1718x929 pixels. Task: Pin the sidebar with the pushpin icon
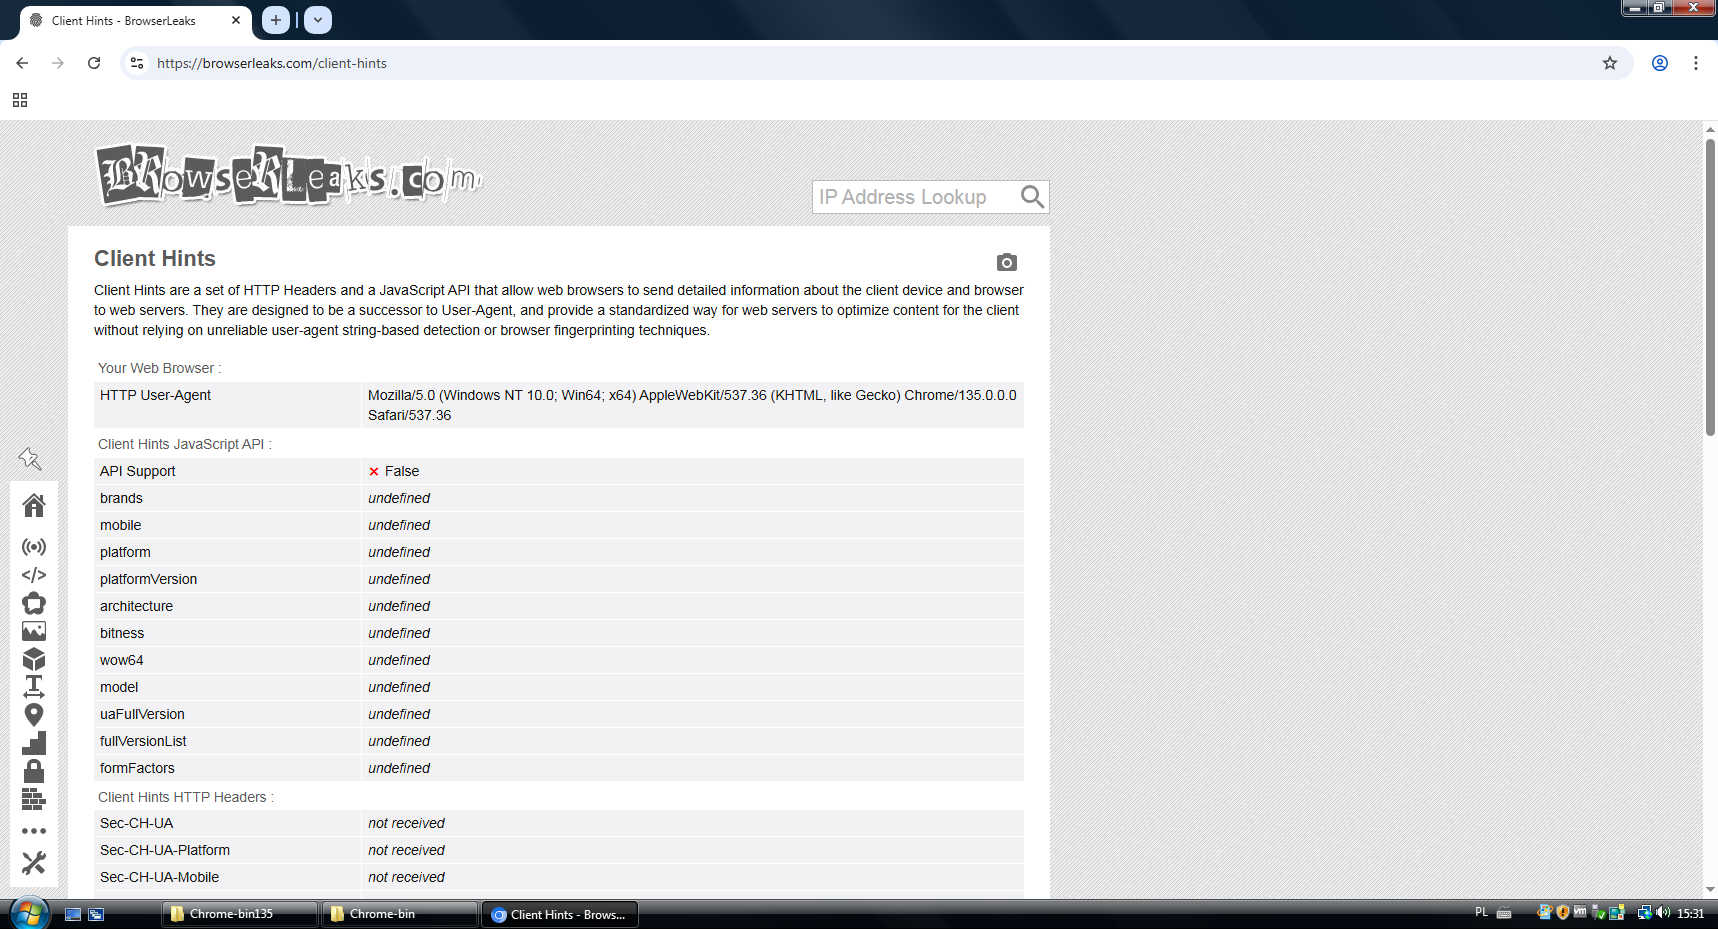pyautogui.click(x=30, y=459)
